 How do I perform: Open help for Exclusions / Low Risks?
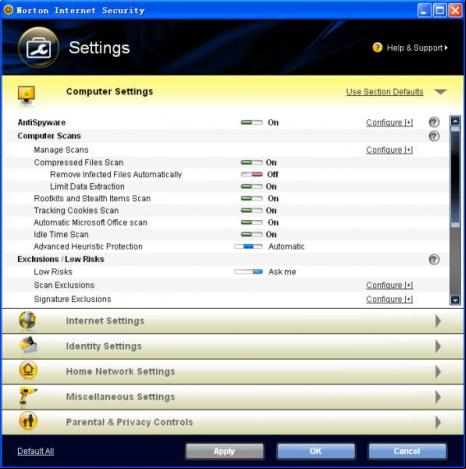click(434, 259)
